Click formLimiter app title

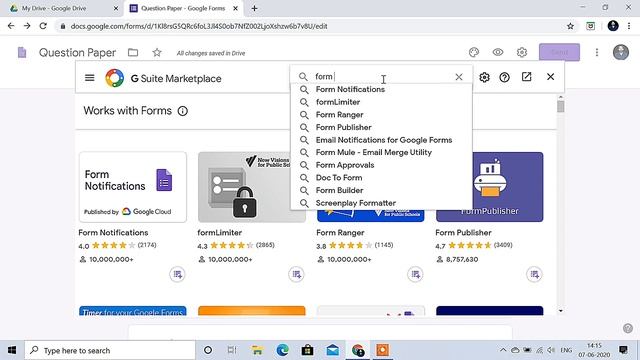(x=220, y=233)
